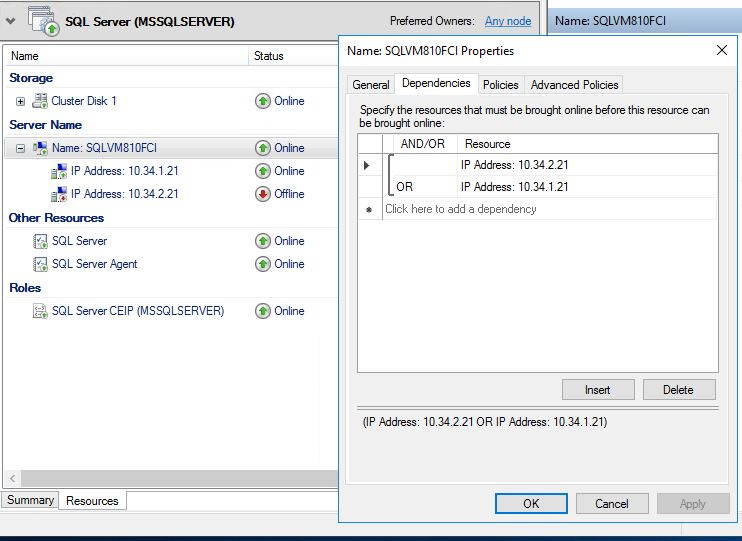The width and height of the screenshot is (742, 541).
Task: Click the Online status icon for SQL Server
Action: (x=263, y=241)
